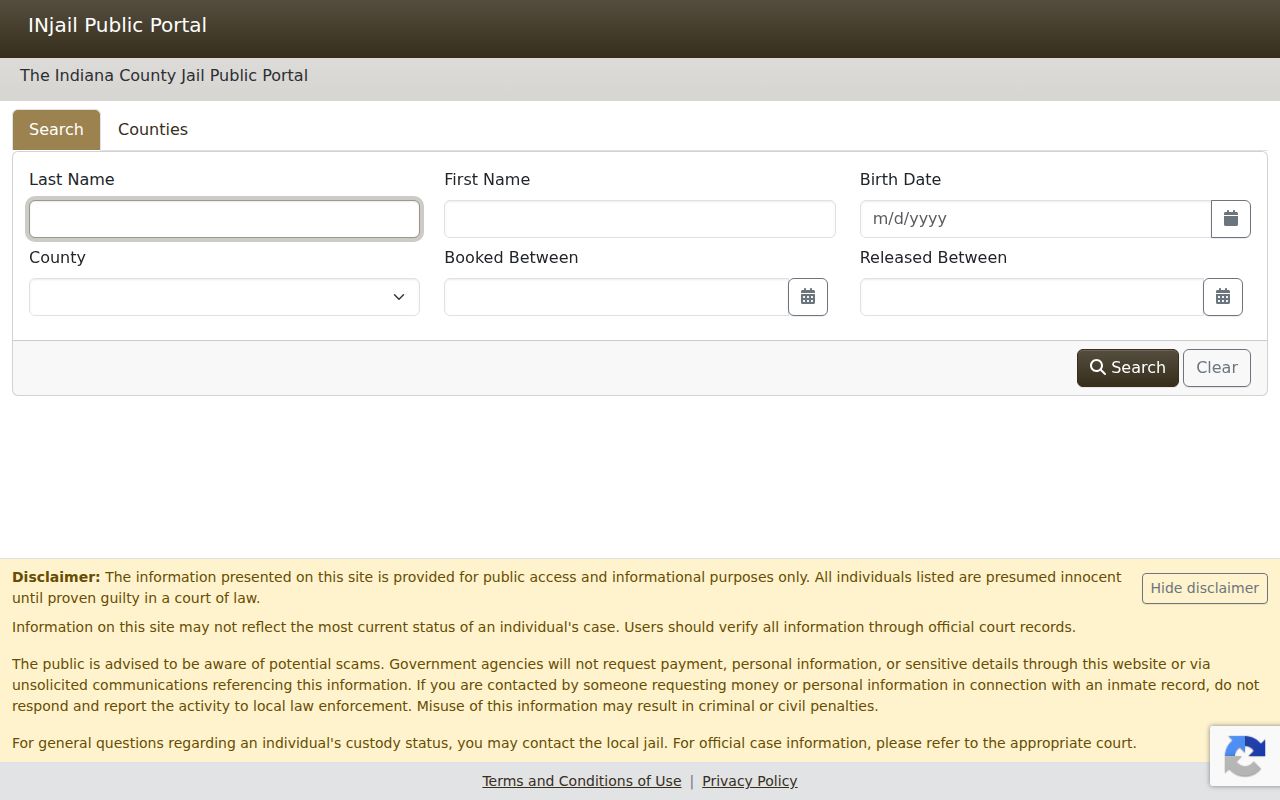Focus the Birth Date input
This screenshot has width=1280, height=800.
point(1036,219)
